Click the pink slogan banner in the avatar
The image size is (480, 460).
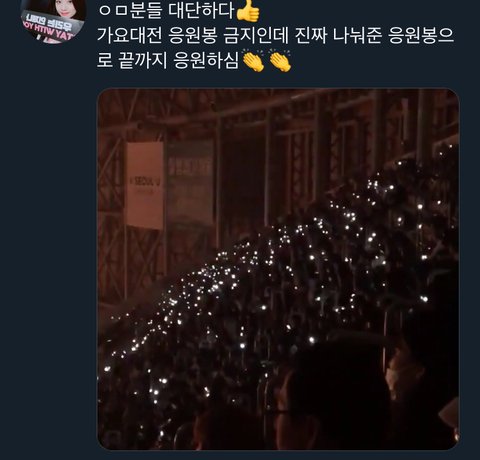tap(50, 28)
